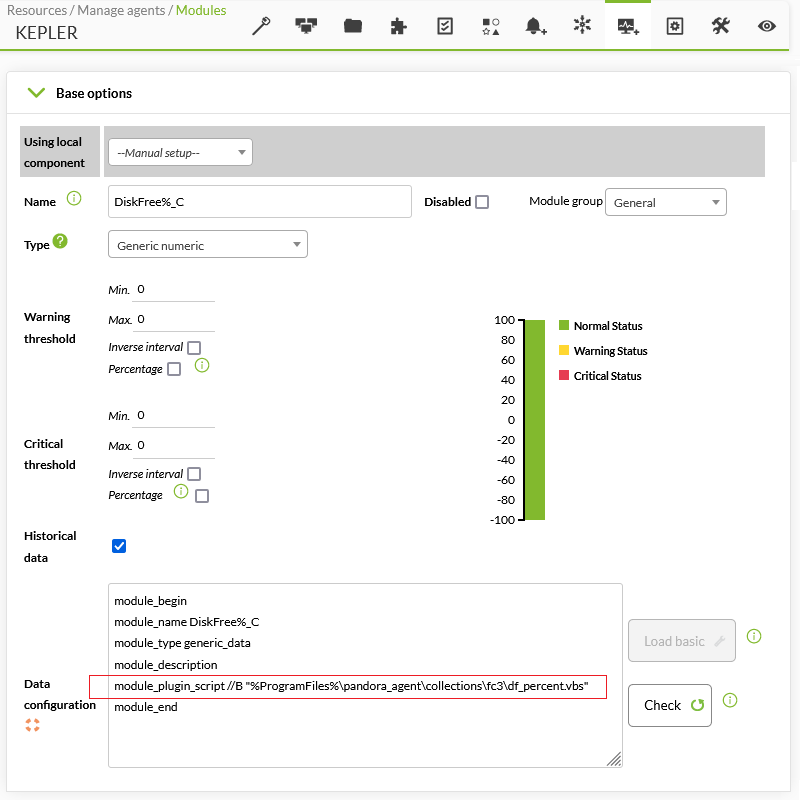Toggle Warning threshold Inverse interval checkbox
The width and height of the screenshot is (800, 800).
[x=194, y=348]
